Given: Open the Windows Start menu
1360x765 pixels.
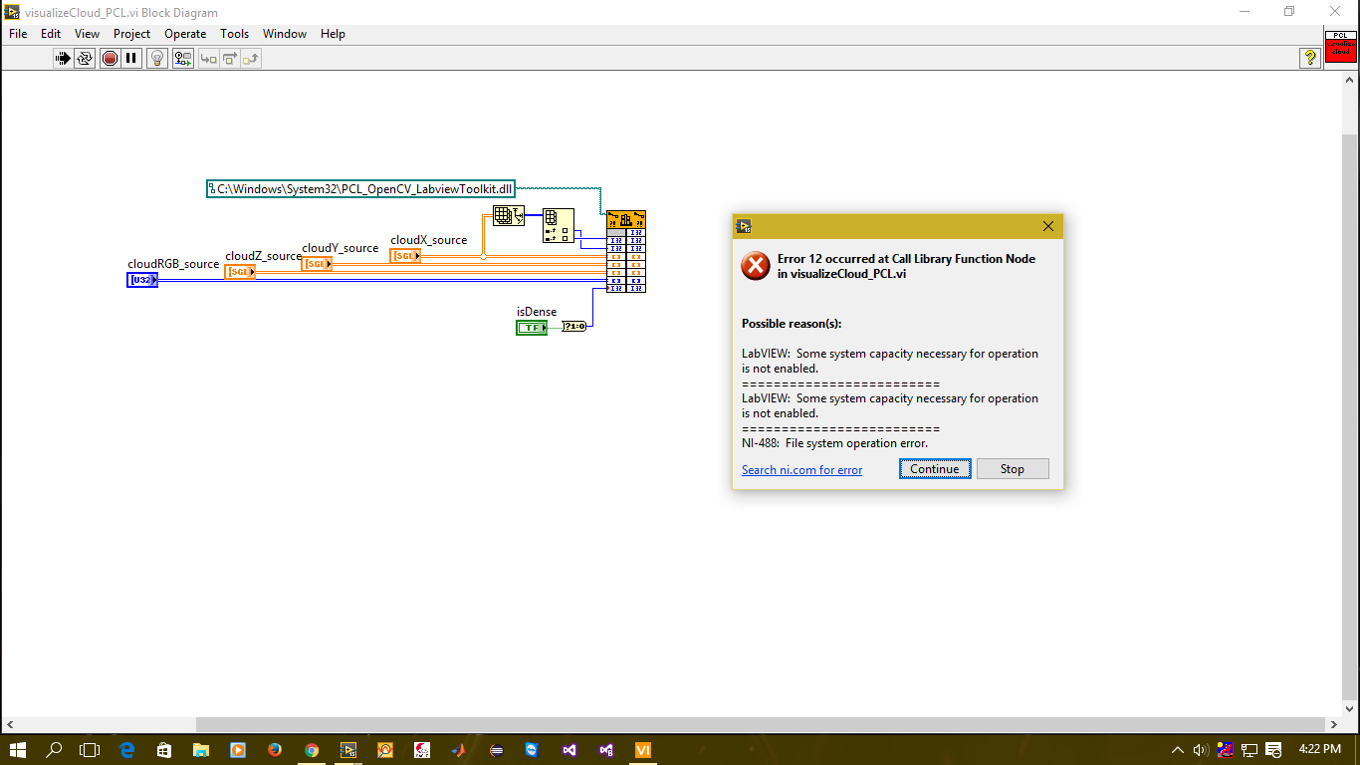Looking at the screenshot, I should pos(18,749).
